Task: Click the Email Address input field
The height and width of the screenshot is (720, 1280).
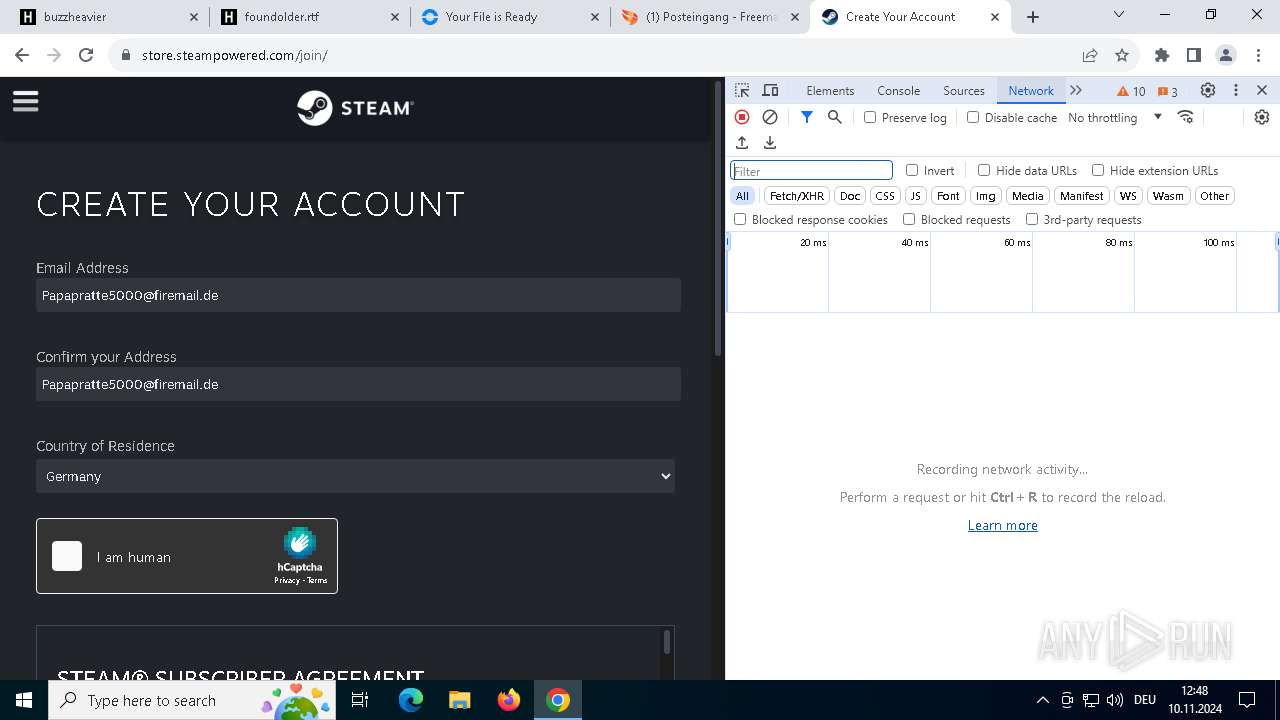Action: (x=358, y=295)
